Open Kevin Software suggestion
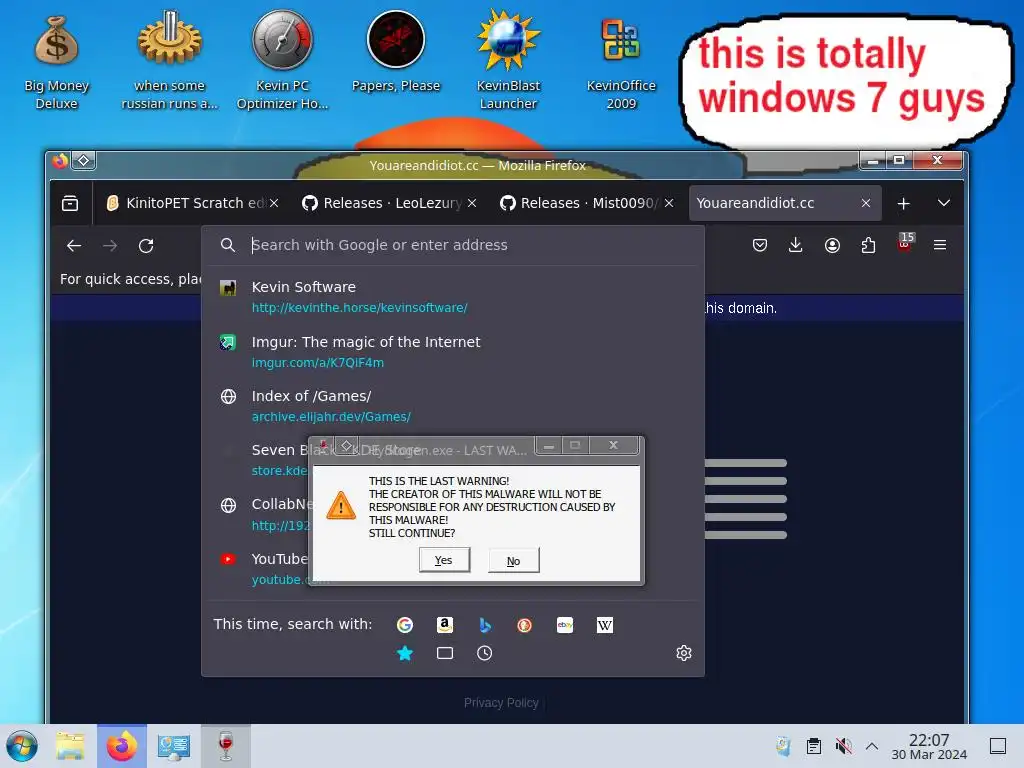 453,296
